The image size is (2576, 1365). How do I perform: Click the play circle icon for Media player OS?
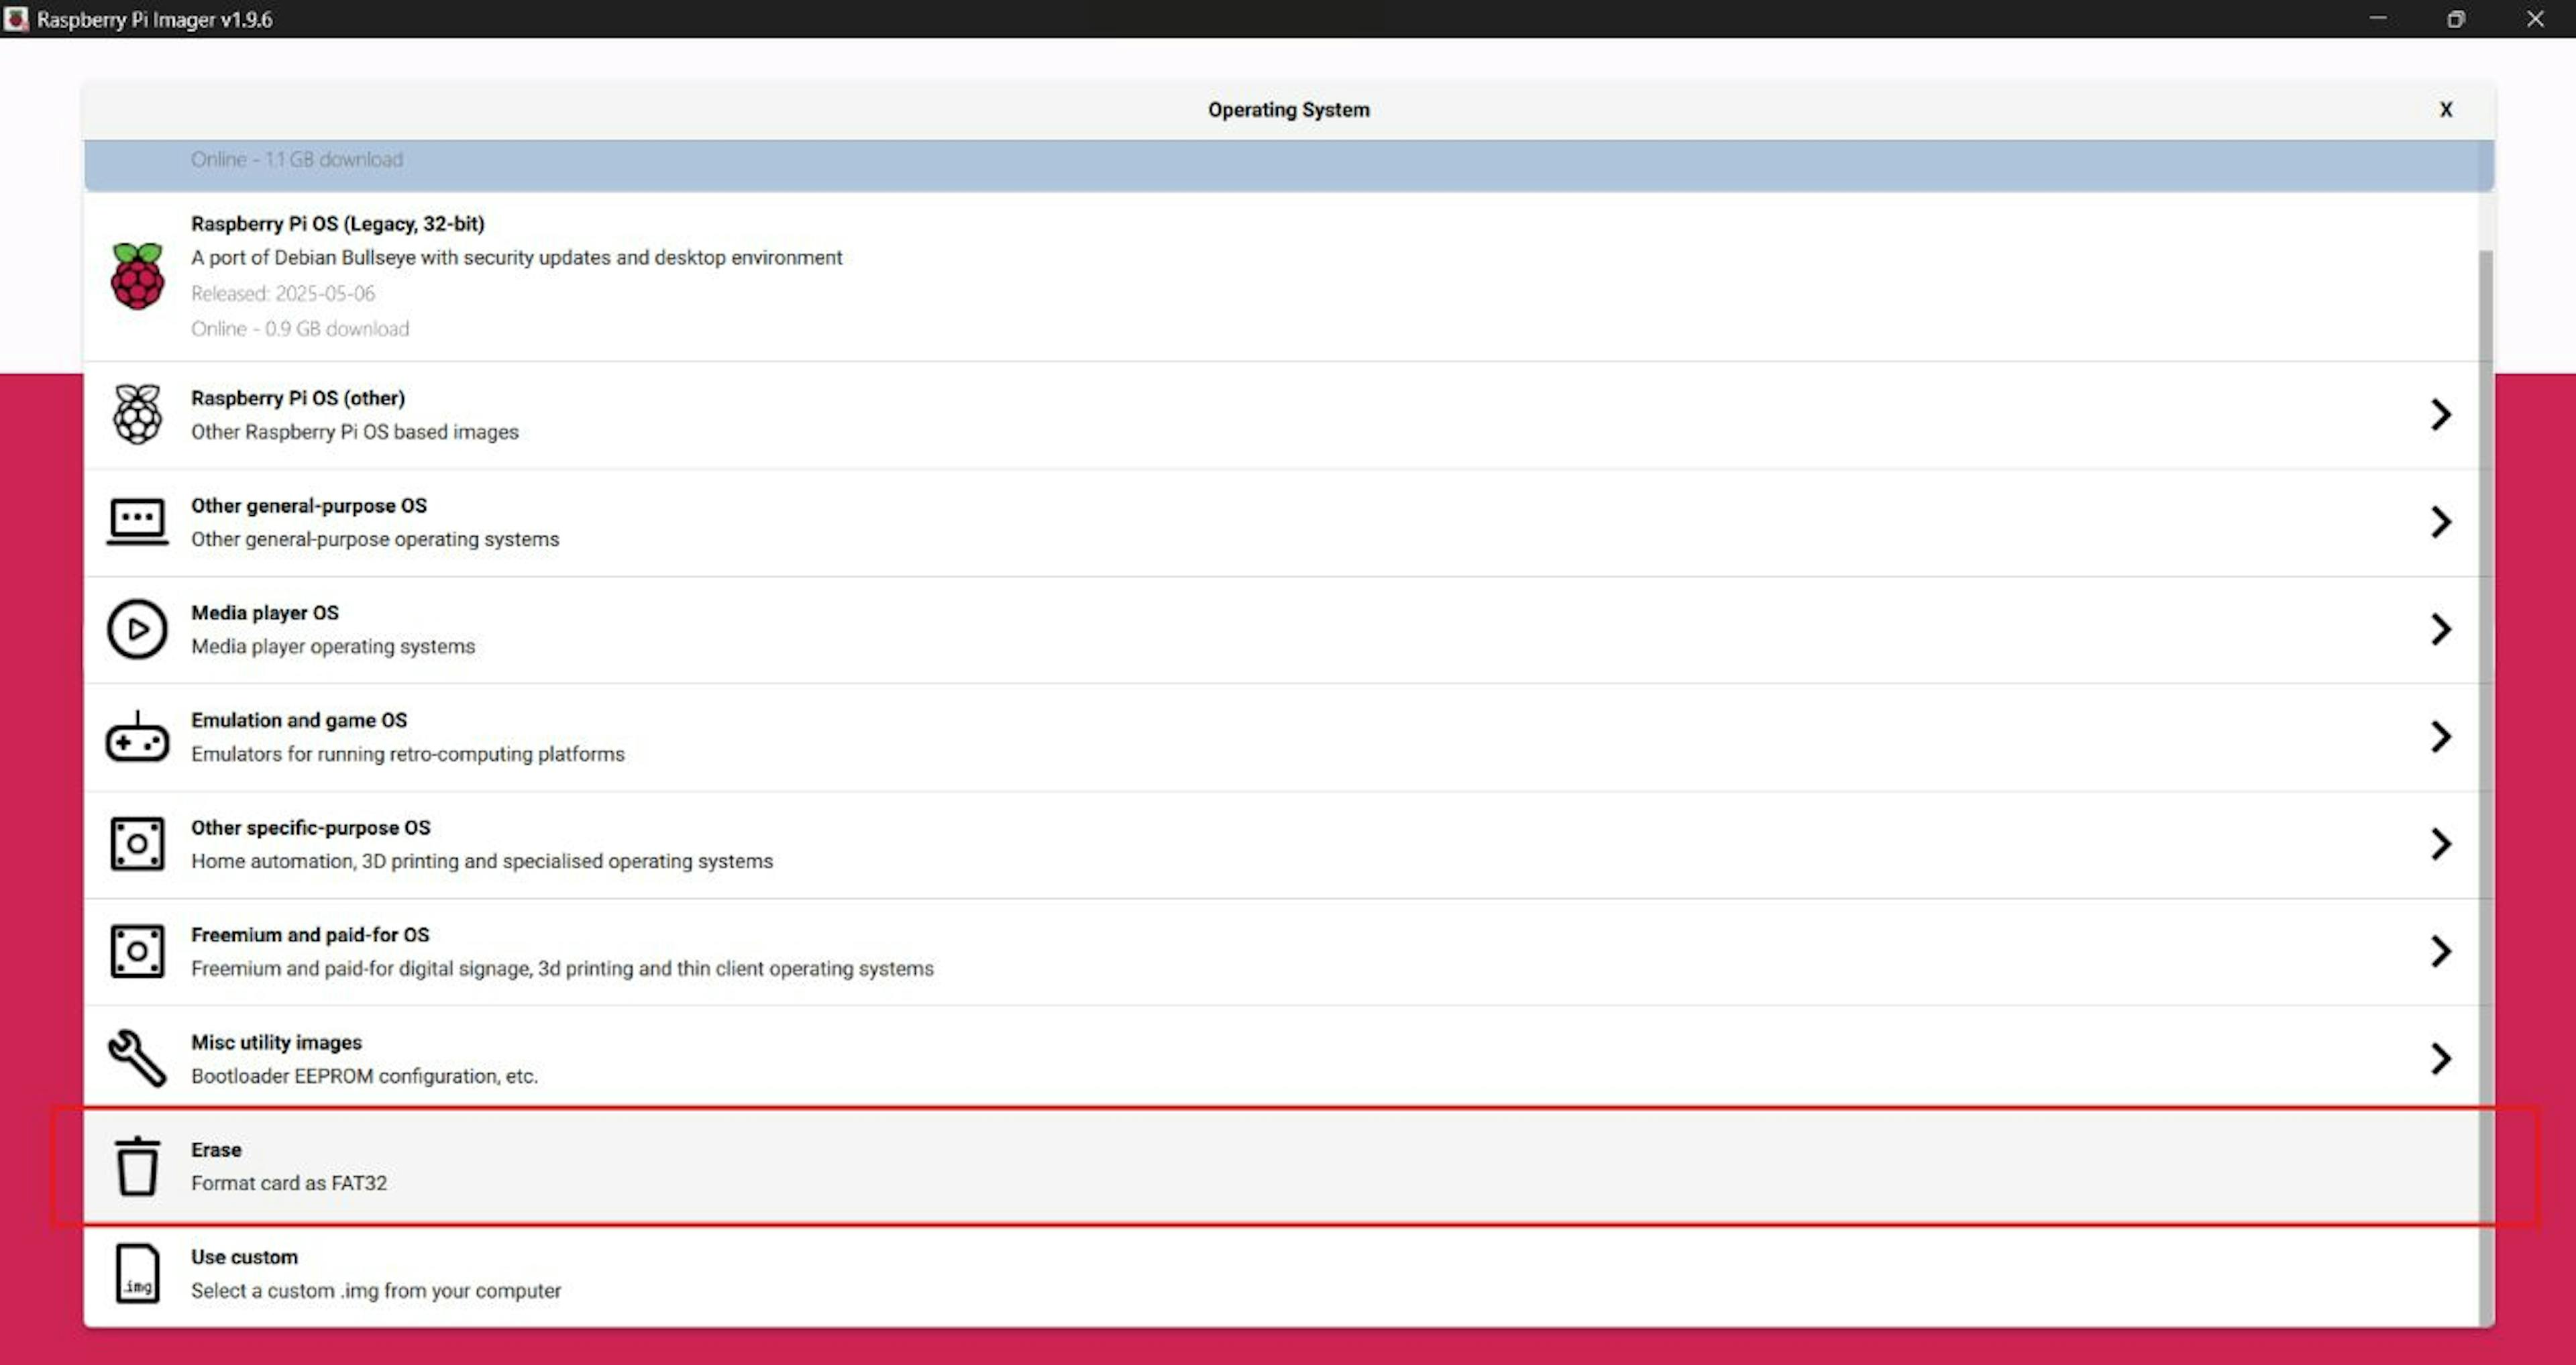tap(137, 629)
